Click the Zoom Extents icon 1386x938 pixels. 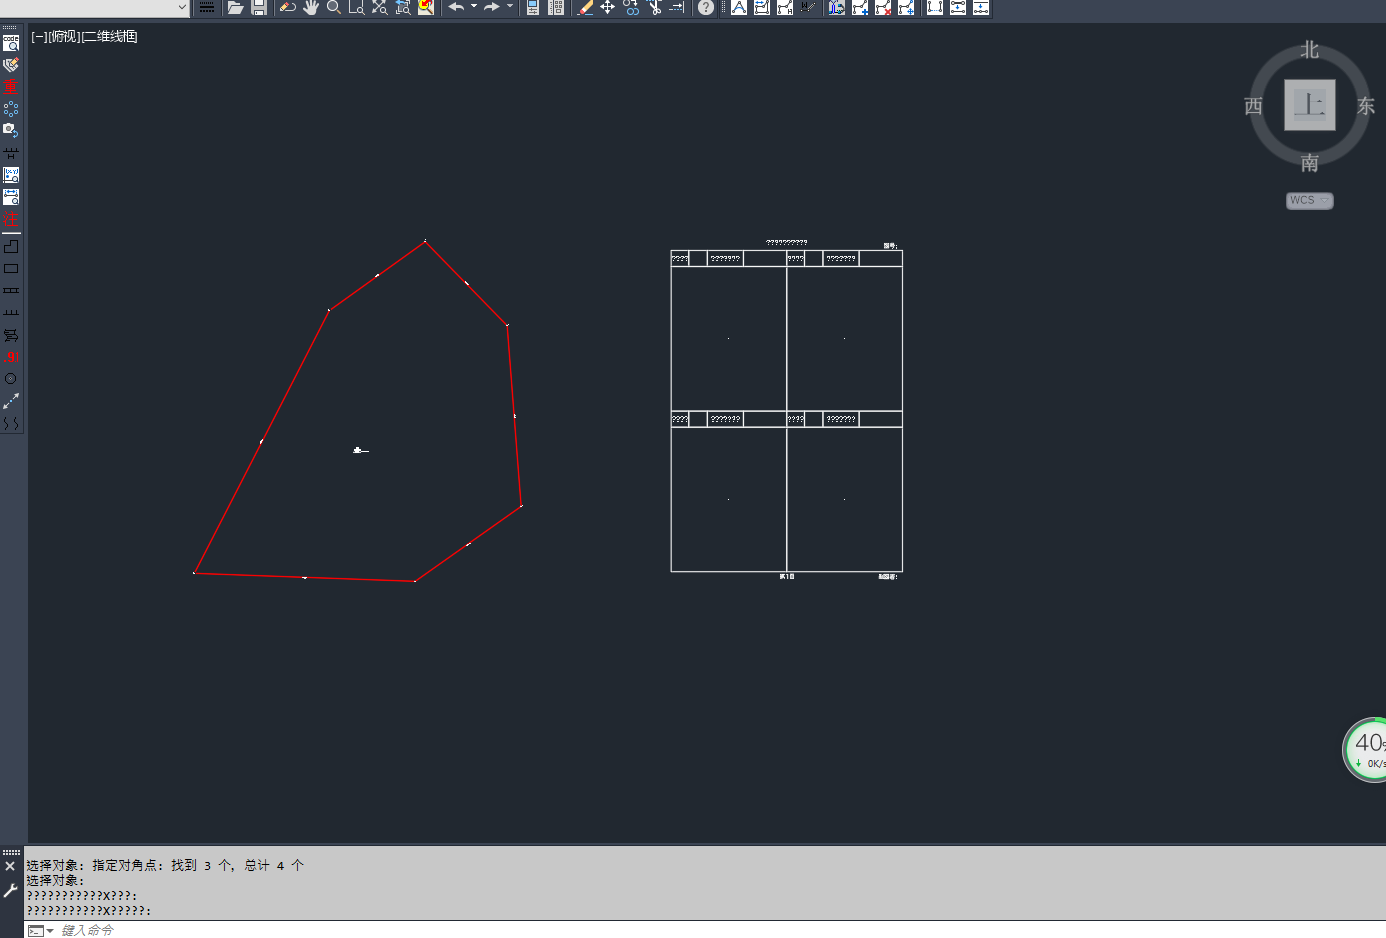point(380,7)
